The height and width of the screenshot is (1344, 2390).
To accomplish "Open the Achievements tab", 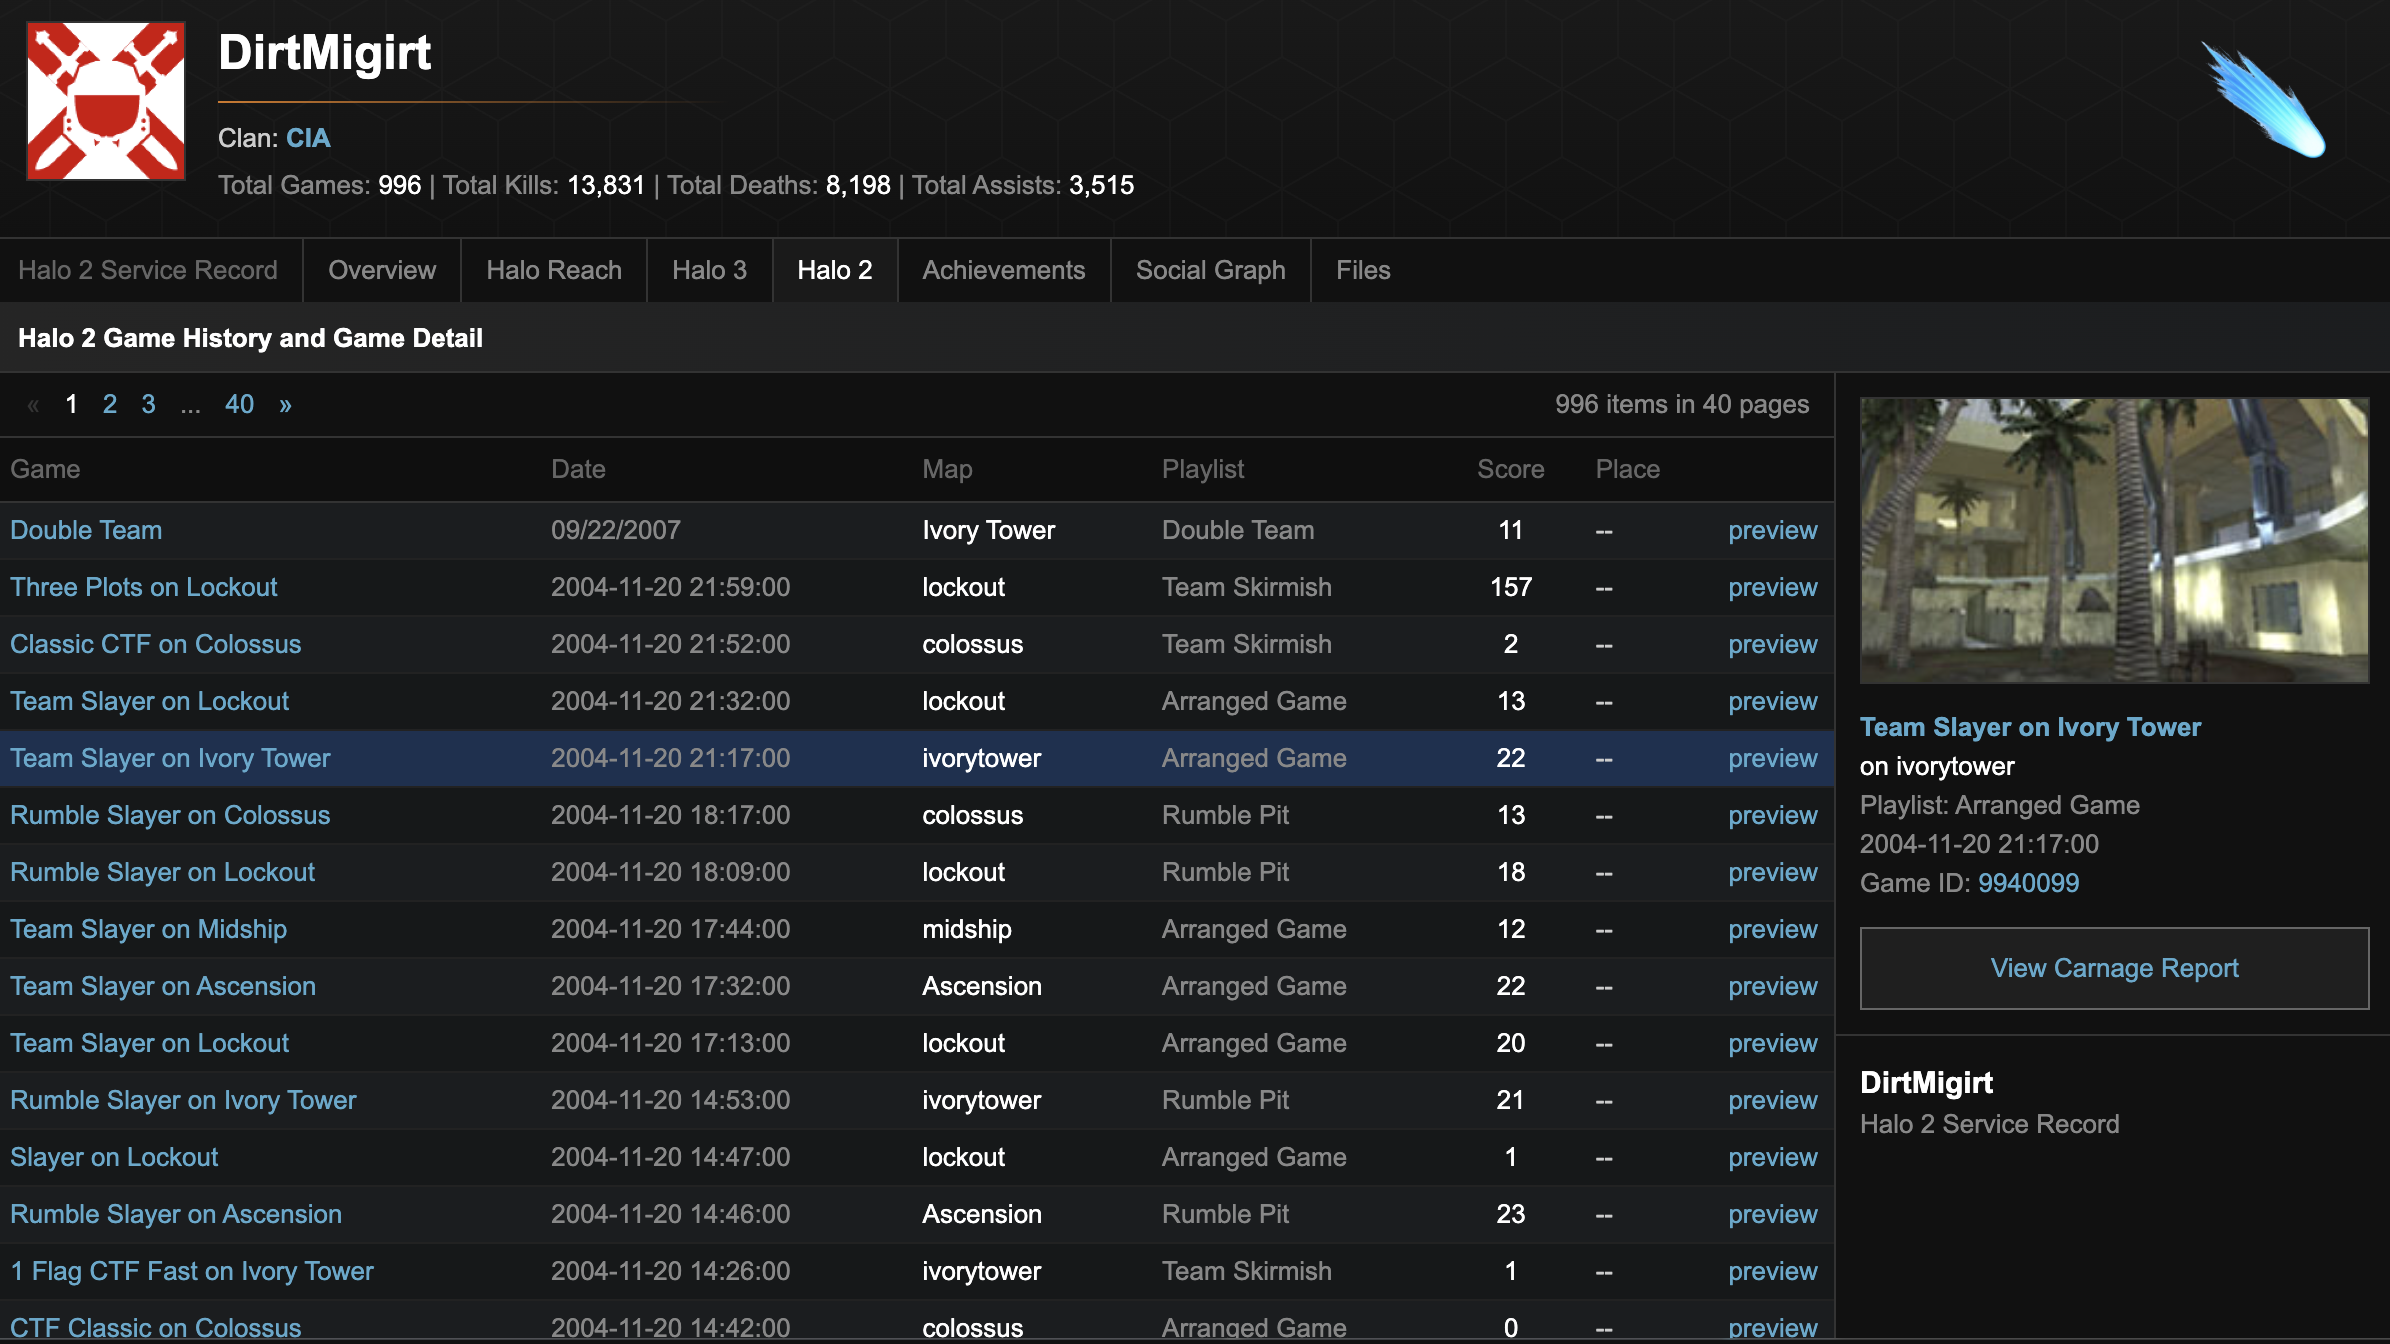I will point(1004,270).
